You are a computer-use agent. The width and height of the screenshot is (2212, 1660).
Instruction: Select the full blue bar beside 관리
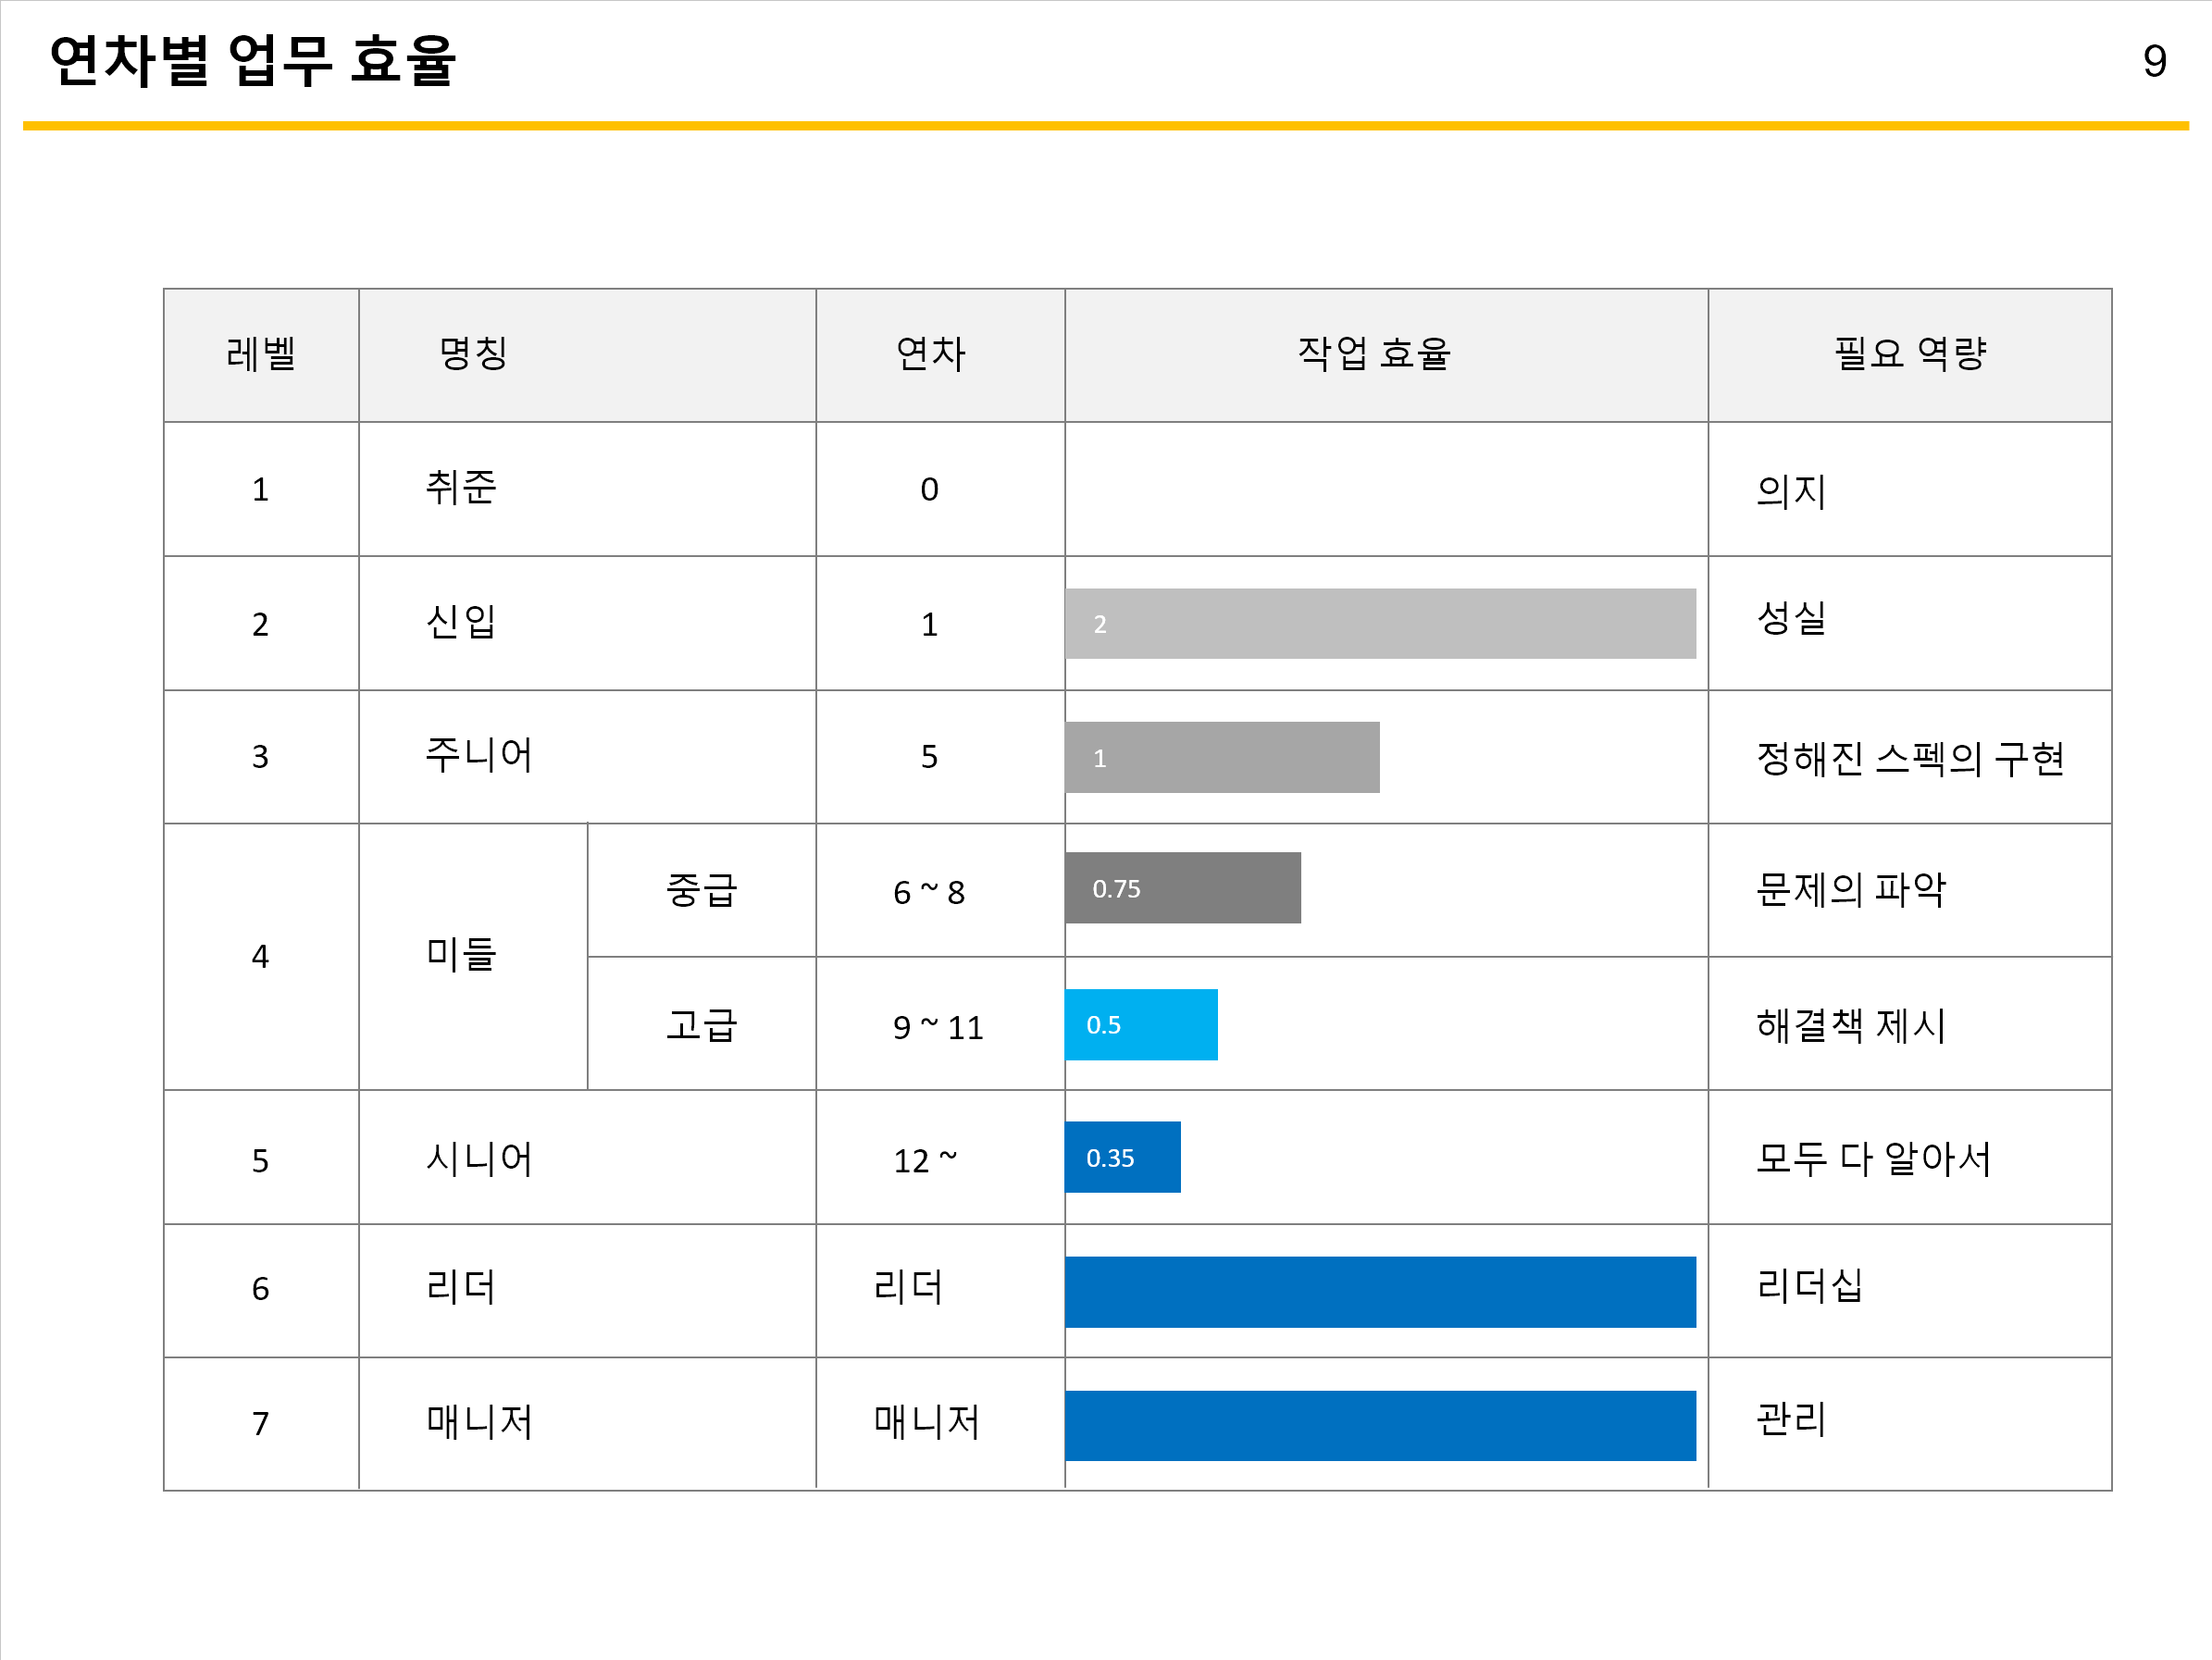(1380, 1426)
